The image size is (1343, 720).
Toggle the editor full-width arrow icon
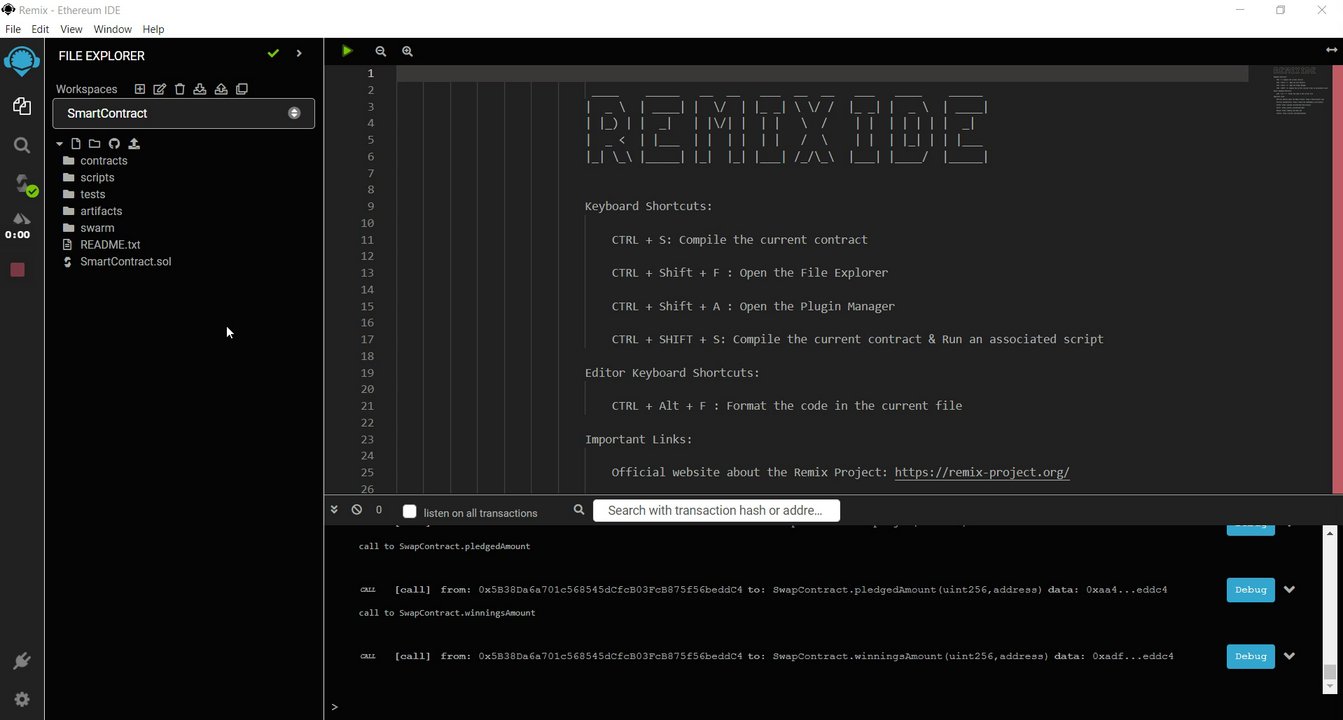pyautogui.click(x=1331, y=50)
